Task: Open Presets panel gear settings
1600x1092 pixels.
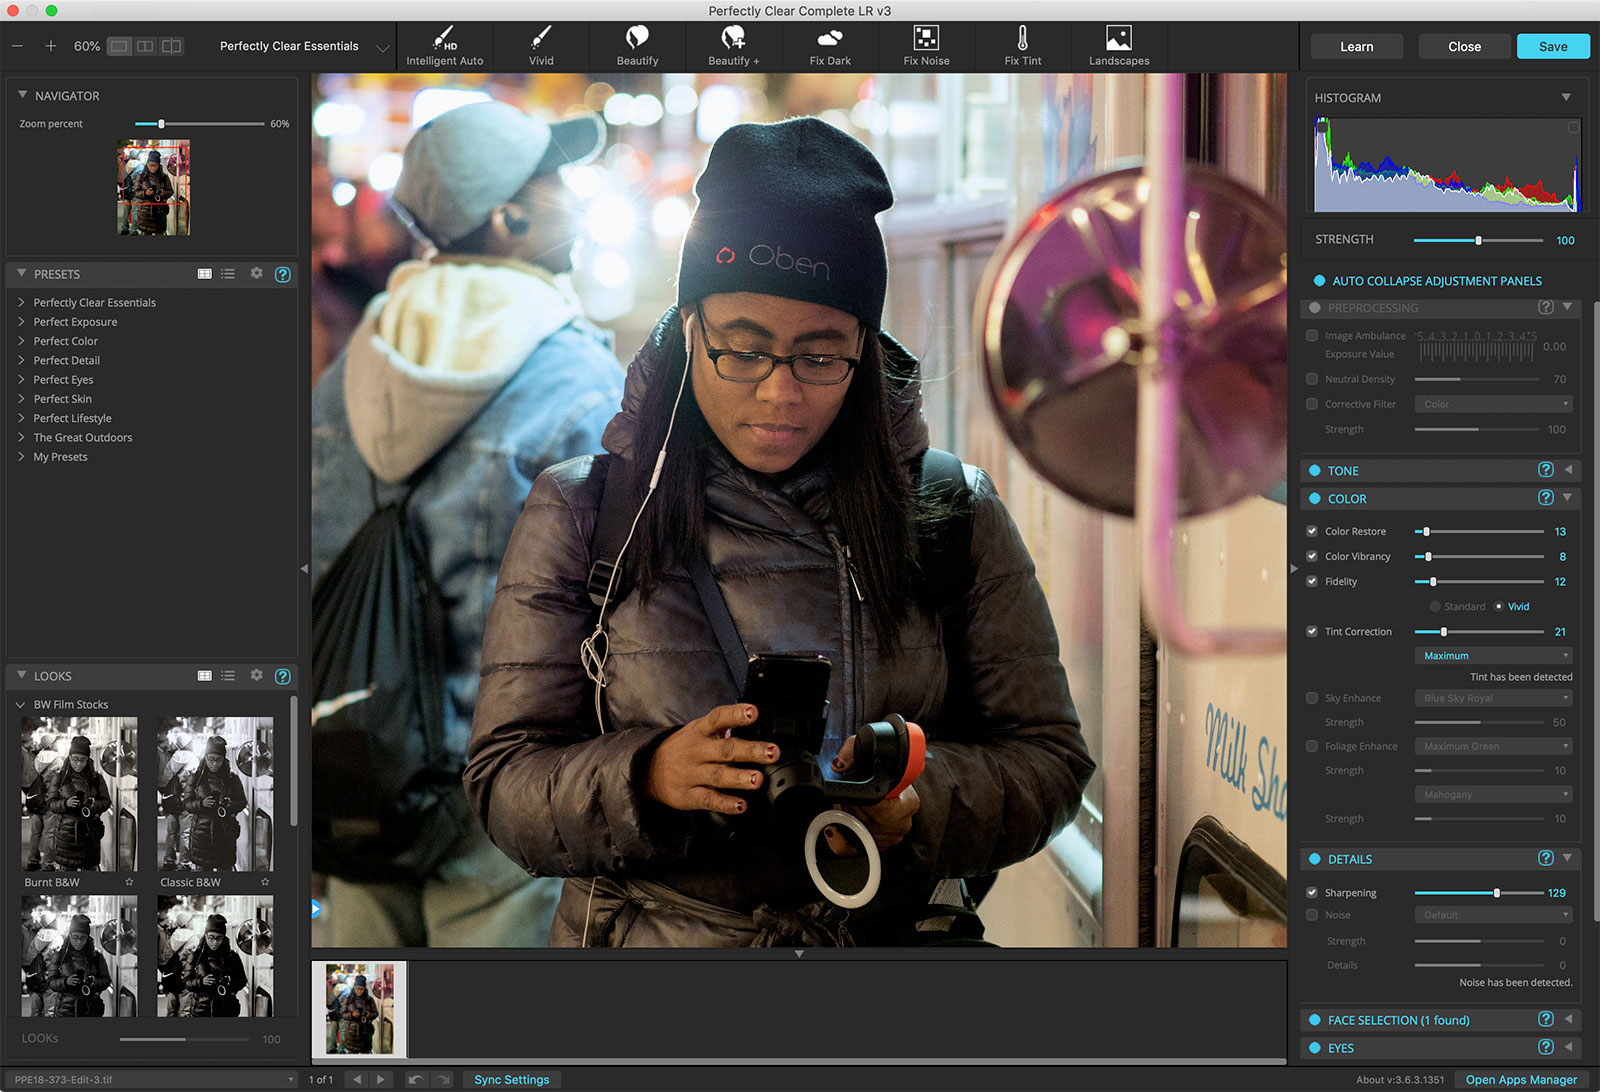Action: tap(256, 274)
